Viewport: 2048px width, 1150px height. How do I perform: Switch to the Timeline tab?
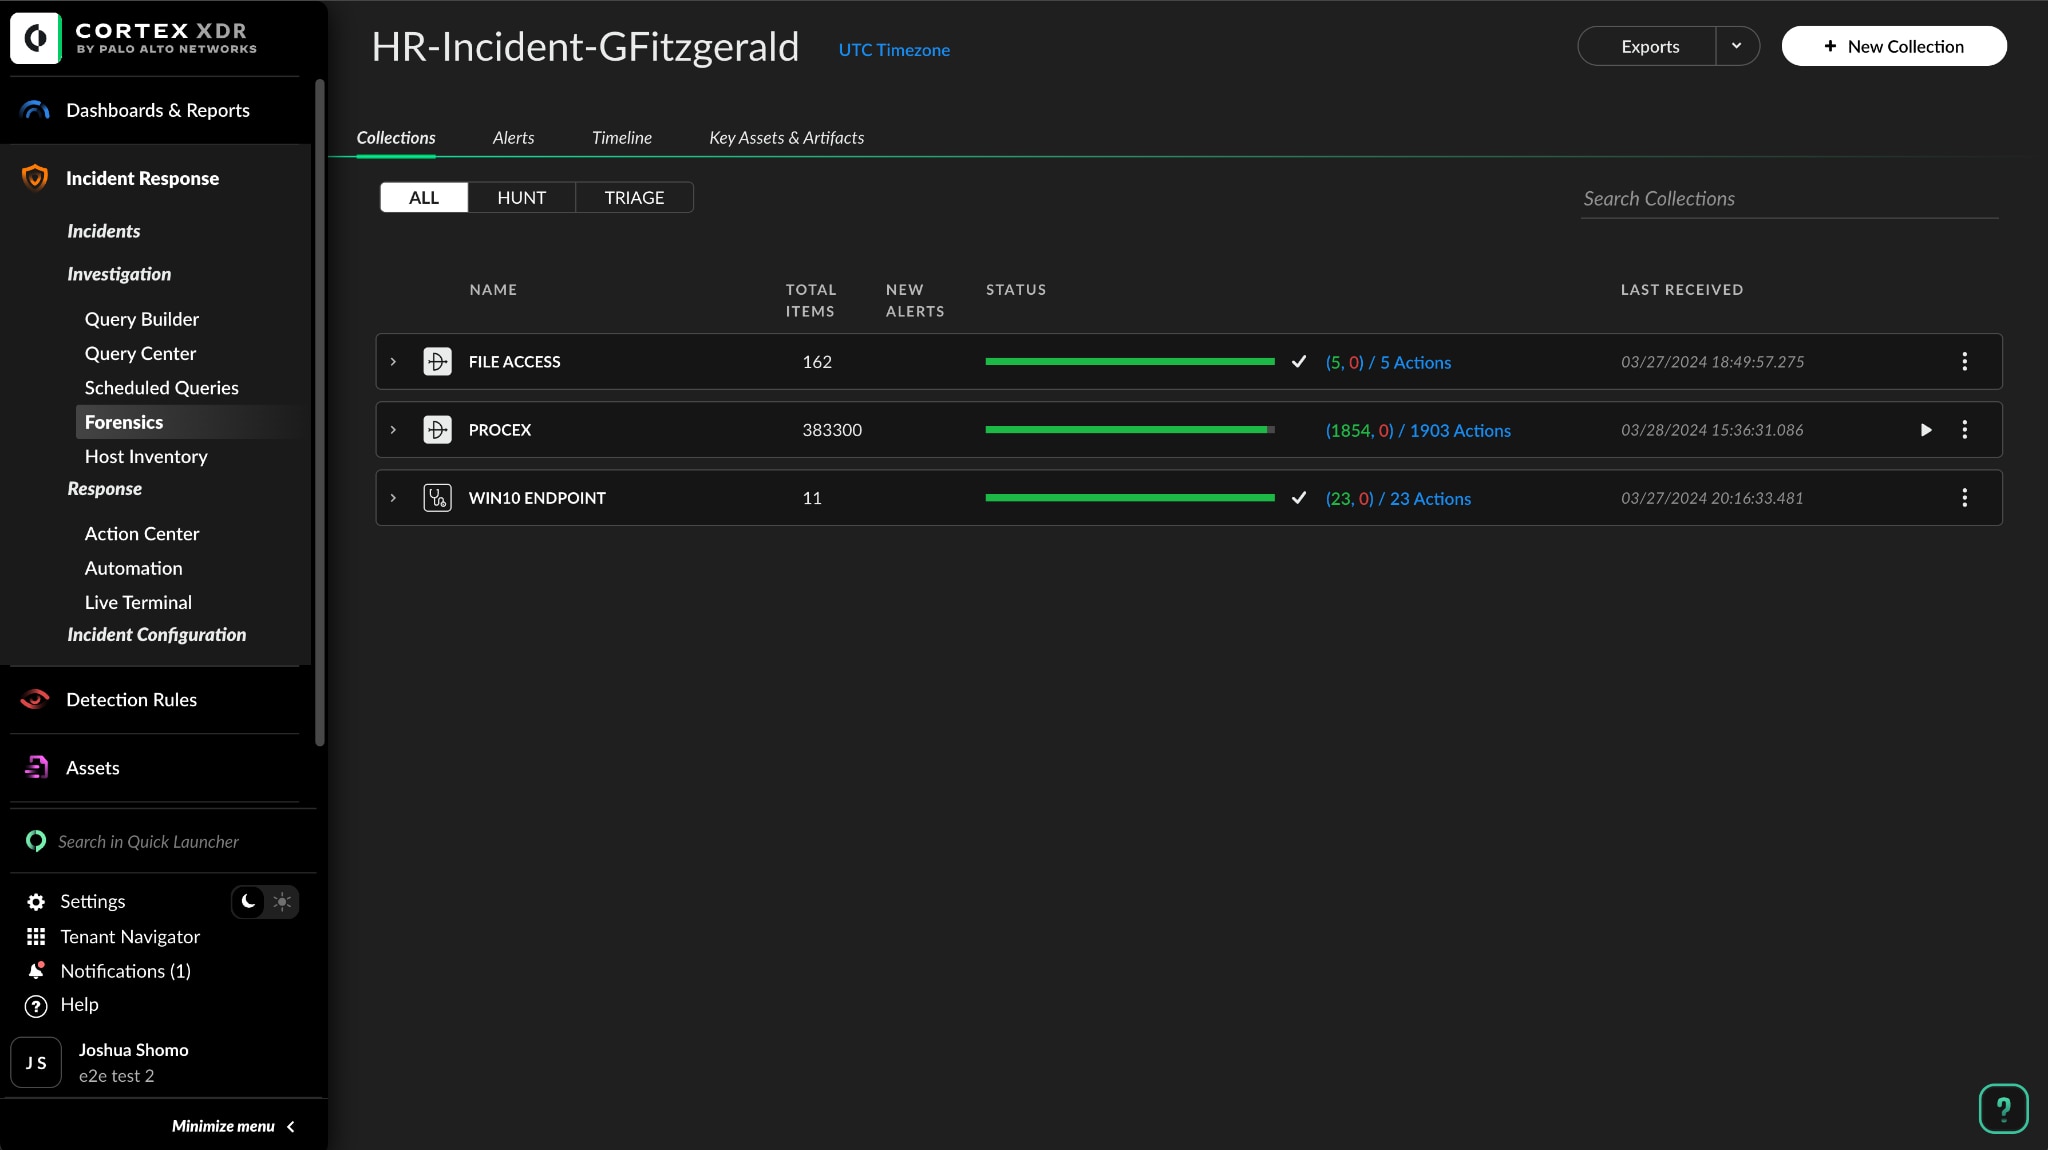(x=621, y=138)
